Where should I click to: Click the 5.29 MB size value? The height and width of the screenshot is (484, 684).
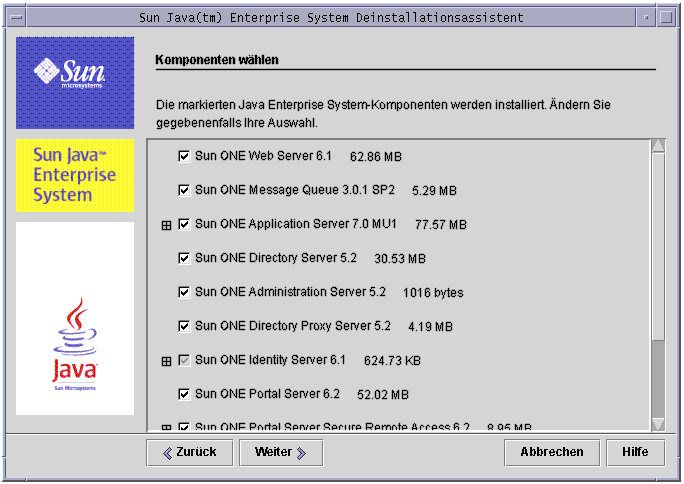(434, 191)
